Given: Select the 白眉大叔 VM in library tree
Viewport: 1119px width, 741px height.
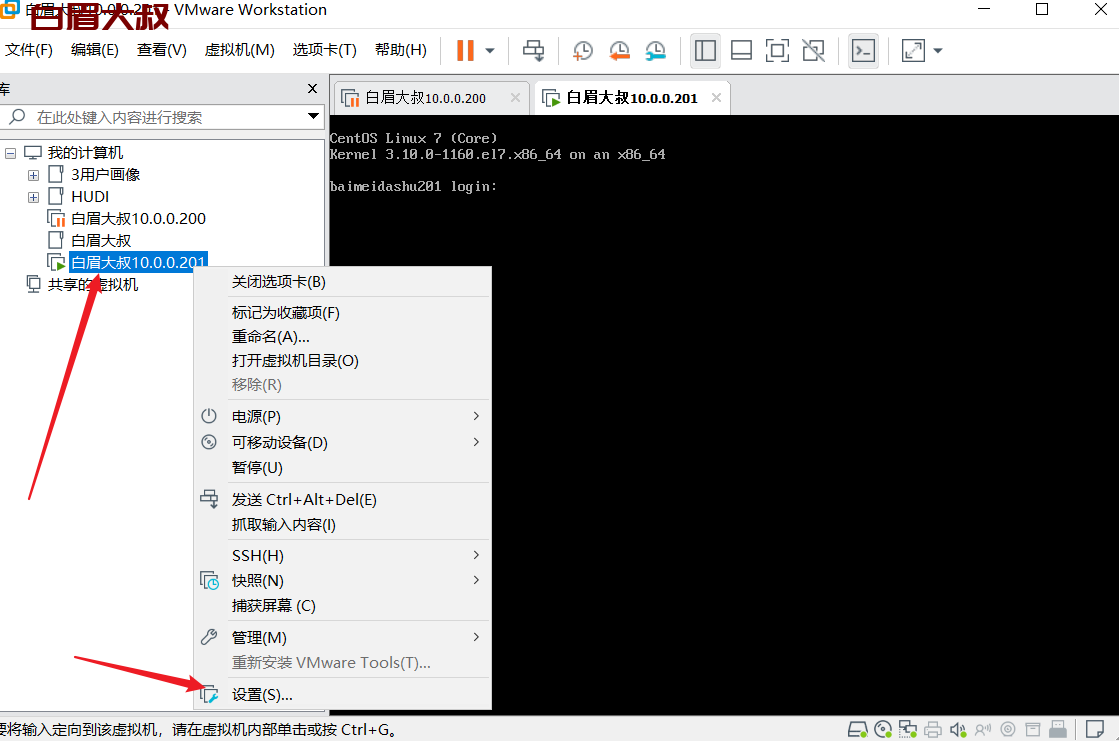Looking at the screenshot, I should point(101,241).
